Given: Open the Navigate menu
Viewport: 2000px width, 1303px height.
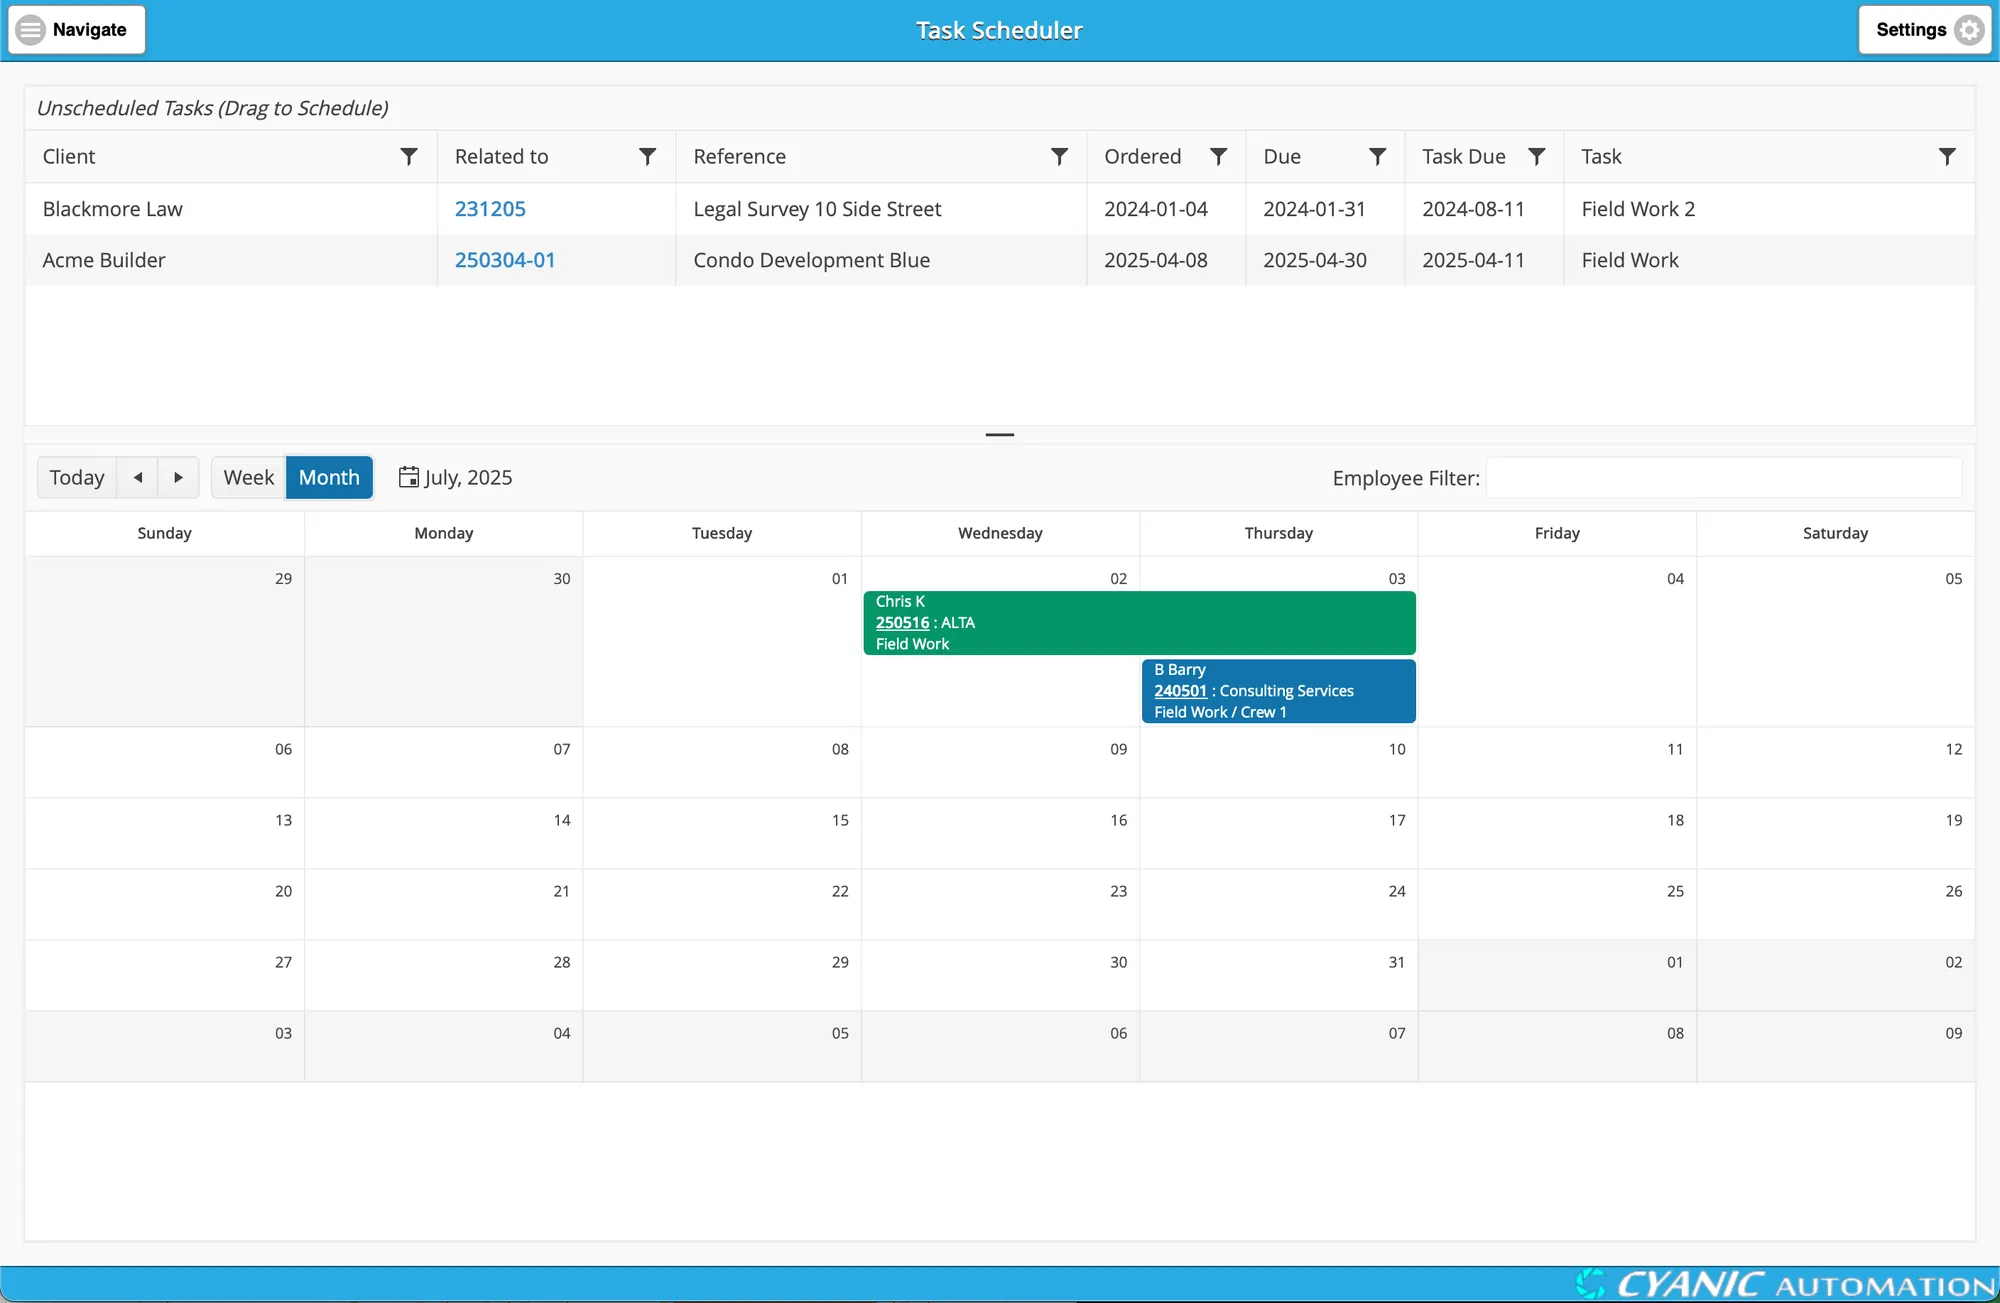Looking at the screenshot, I should 76,29.
